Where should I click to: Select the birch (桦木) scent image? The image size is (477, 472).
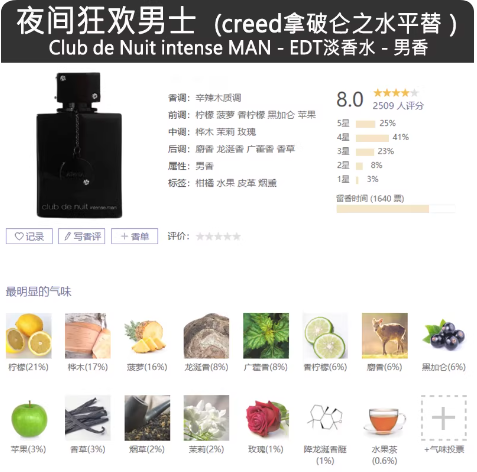point(88,335)
